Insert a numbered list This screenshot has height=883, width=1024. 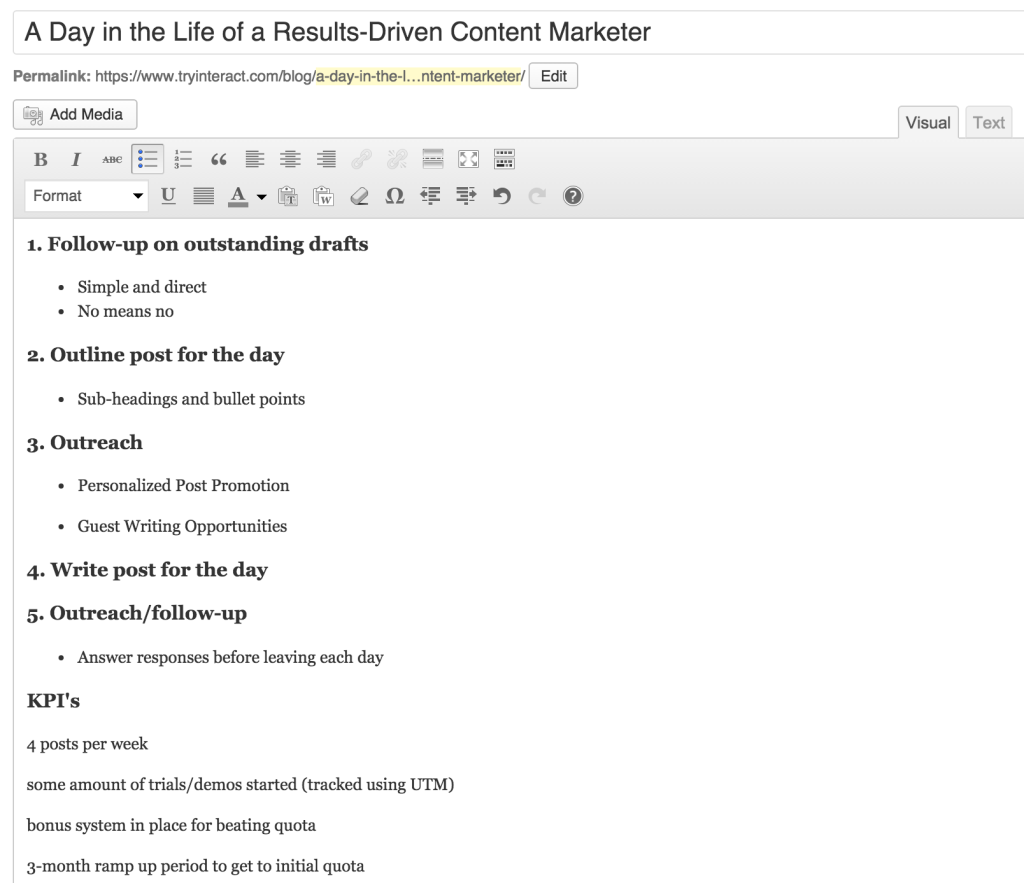coord(183,159)
